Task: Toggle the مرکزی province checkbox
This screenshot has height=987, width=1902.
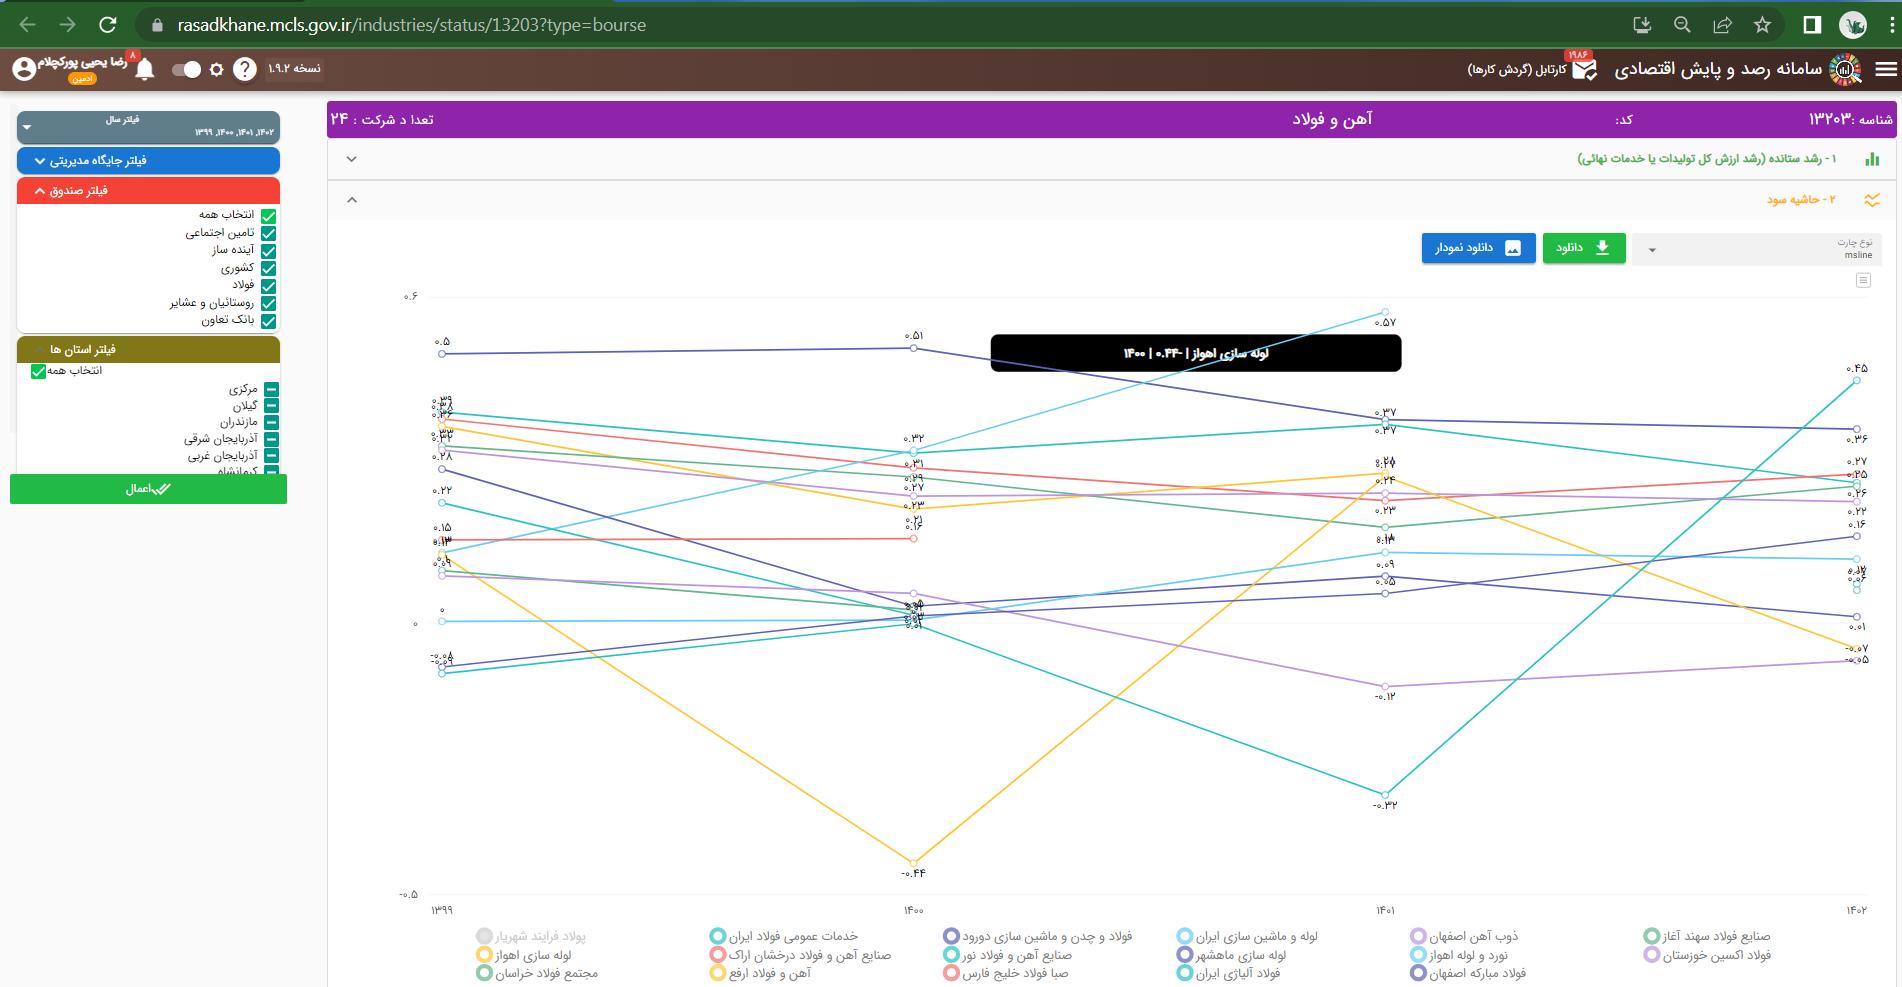Action: click(271, 389)
